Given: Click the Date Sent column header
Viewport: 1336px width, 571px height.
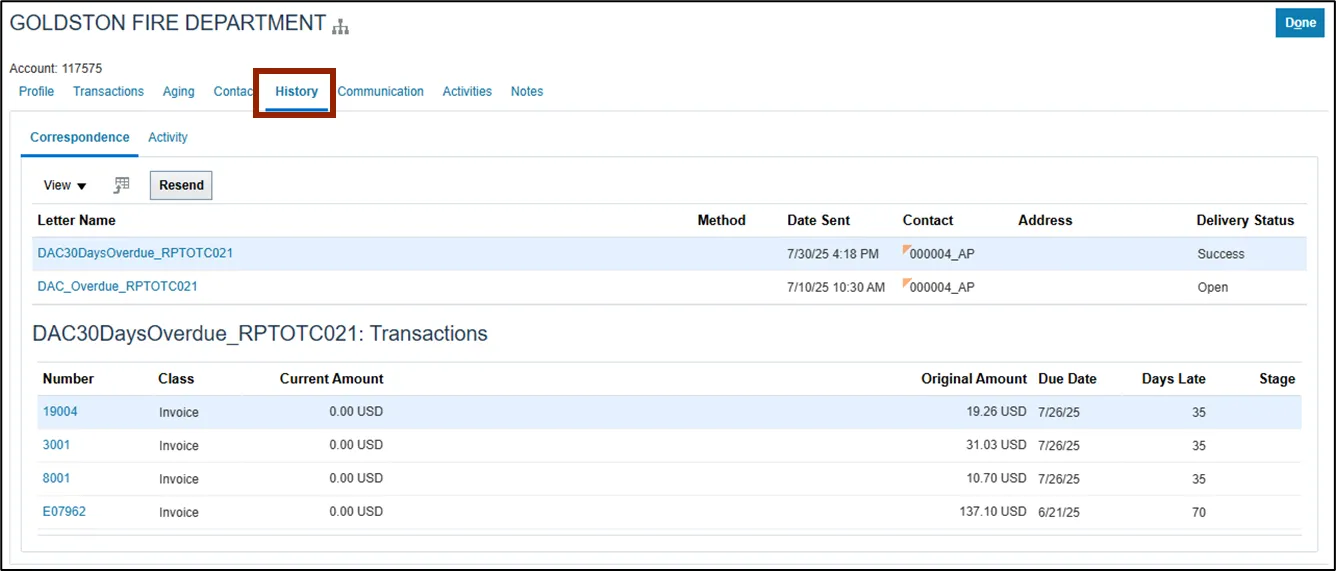Looking at the screenshot, I should coord(818,220).
